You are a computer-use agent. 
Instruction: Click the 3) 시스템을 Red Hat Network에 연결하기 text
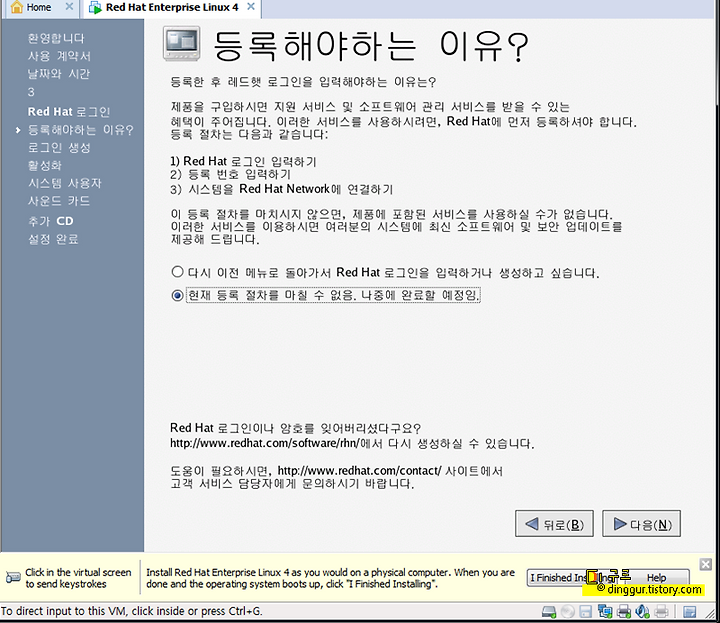281,189
